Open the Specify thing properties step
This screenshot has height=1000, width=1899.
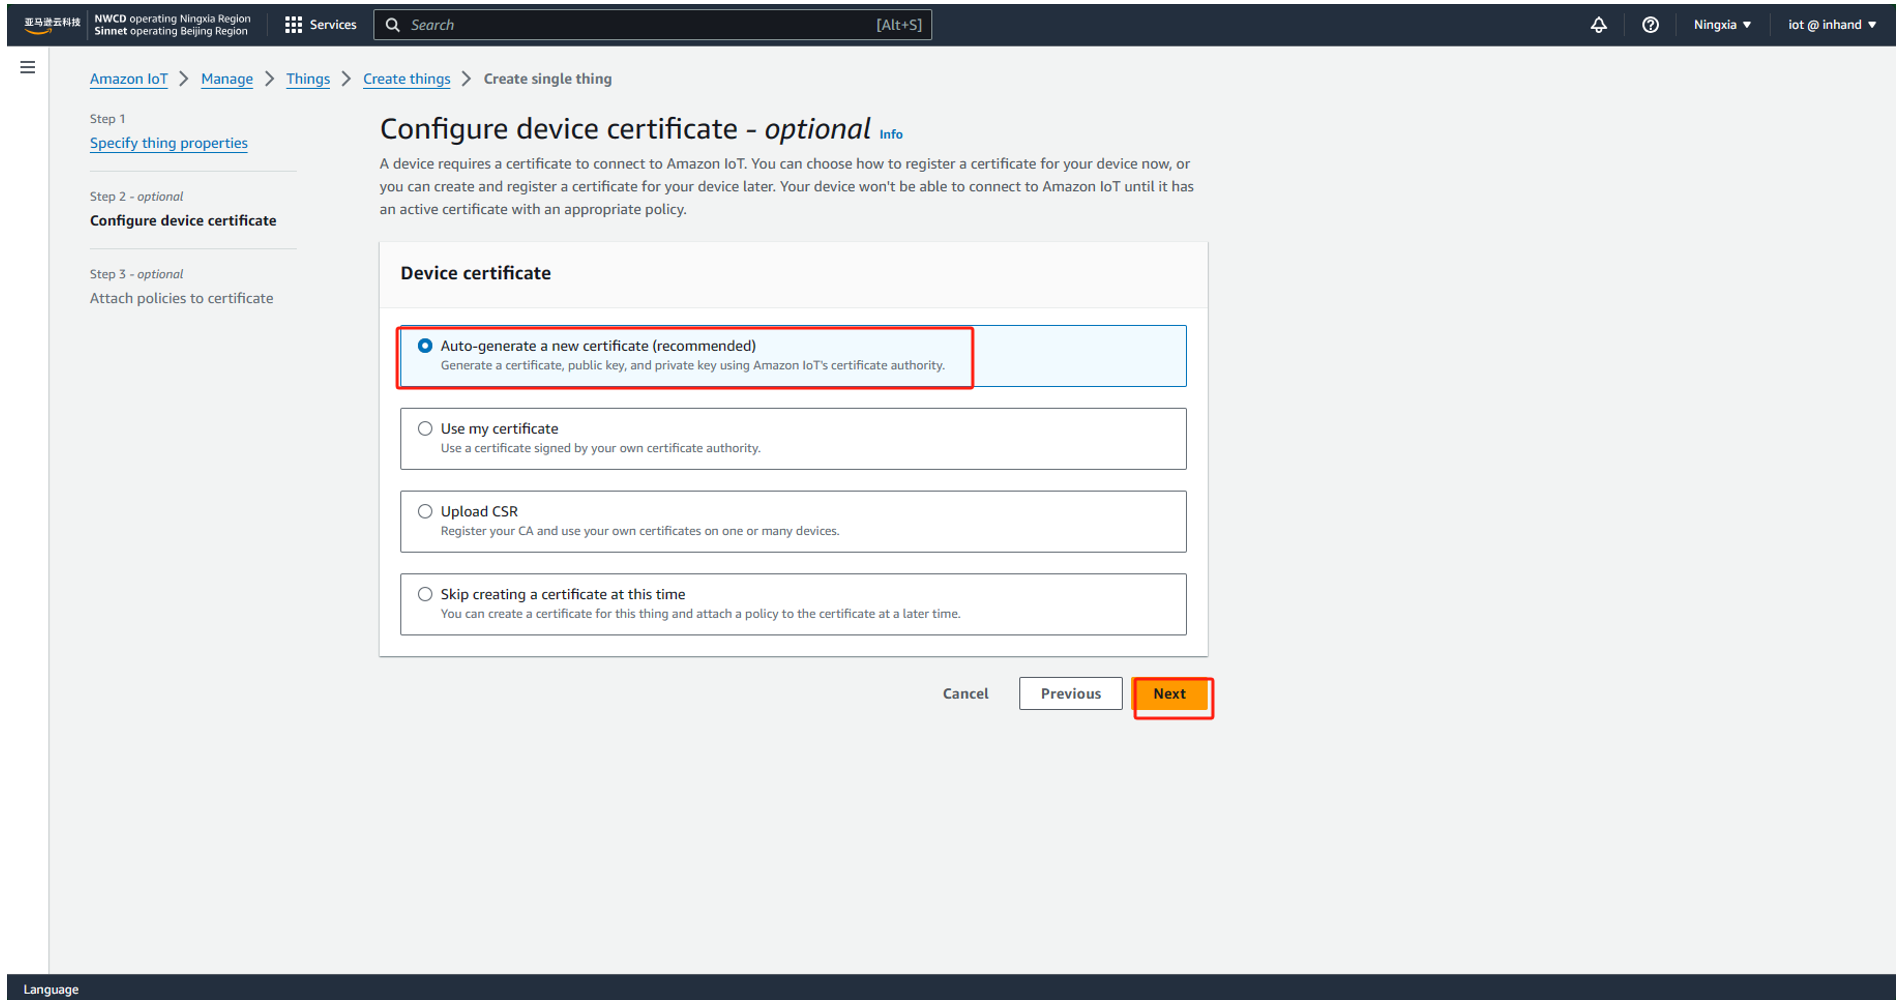point(168,143)
